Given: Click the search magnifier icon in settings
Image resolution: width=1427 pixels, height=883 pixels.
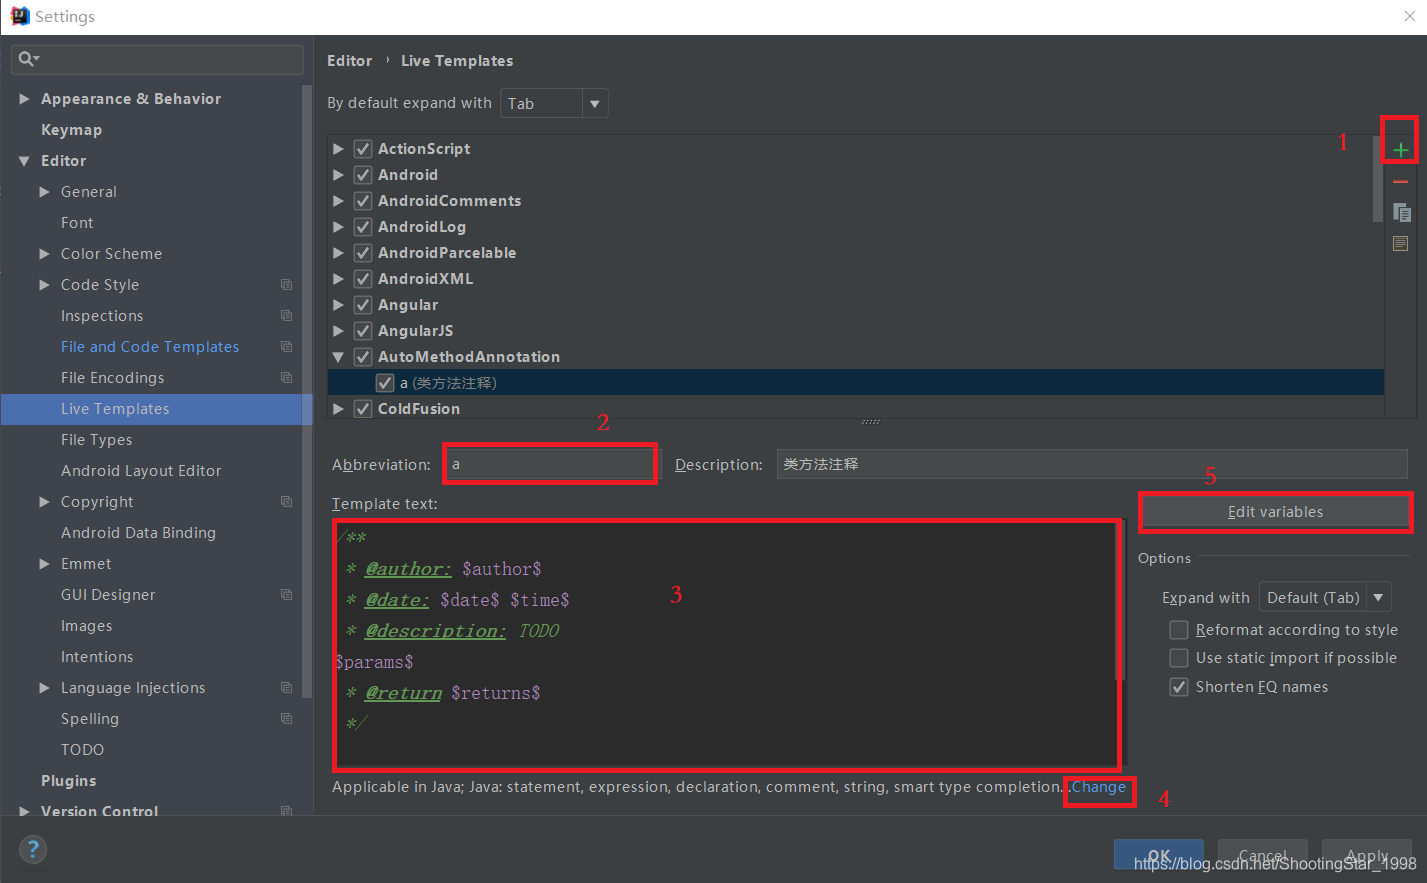Looking at the screenshot, I should [x=27, y=59].
